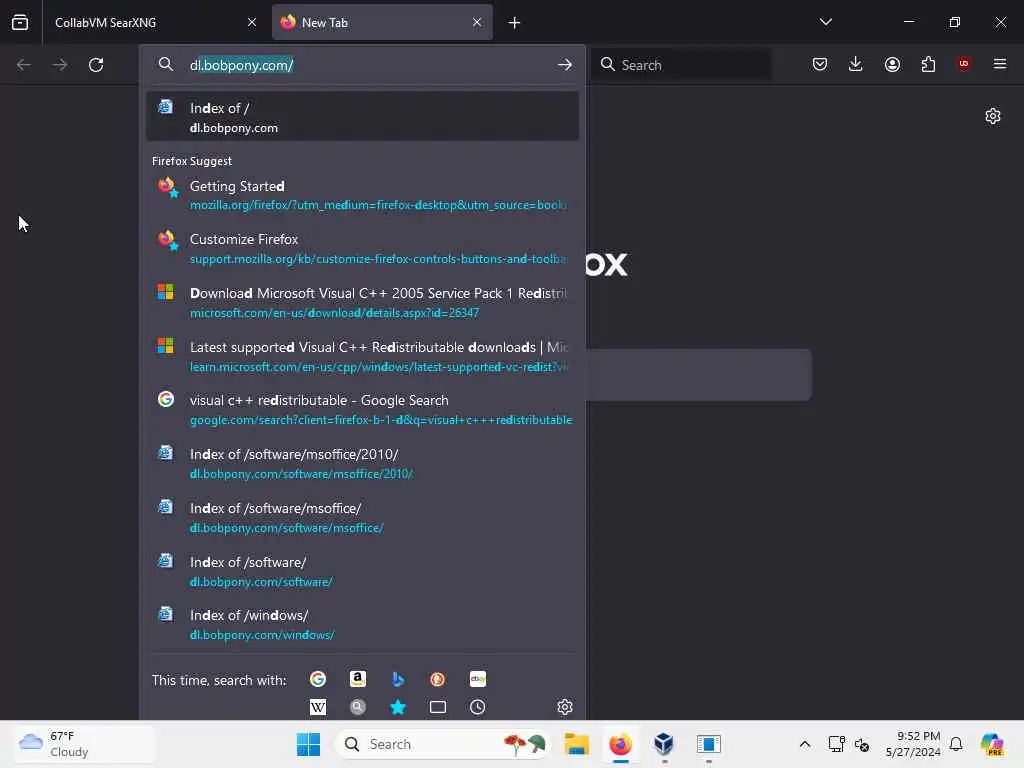Show hidden tray icons chevron
Image resolution: width=1024 pixels, height=768 pixels.
point(805,744)
